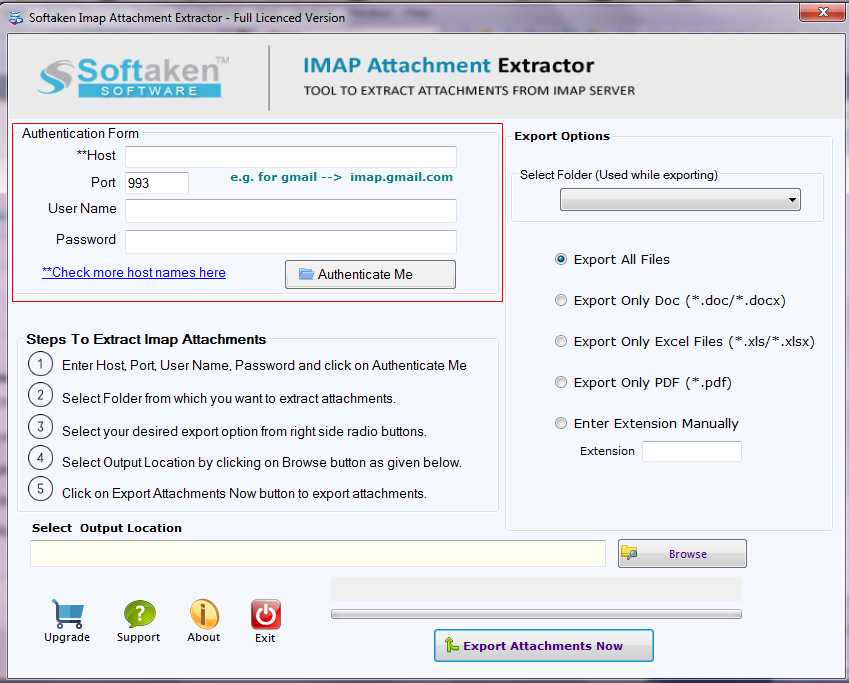
Task: Click step 3 export option instruction text
Action: tap(244, 432)
